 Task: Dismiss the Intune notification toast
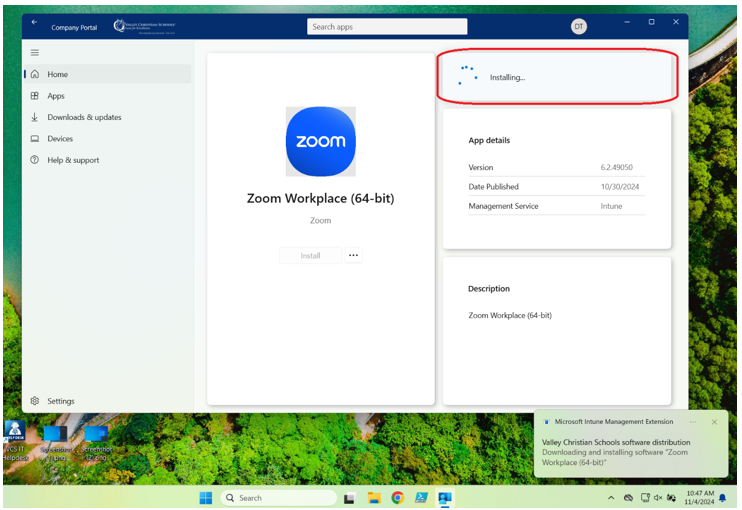[715, 422]
